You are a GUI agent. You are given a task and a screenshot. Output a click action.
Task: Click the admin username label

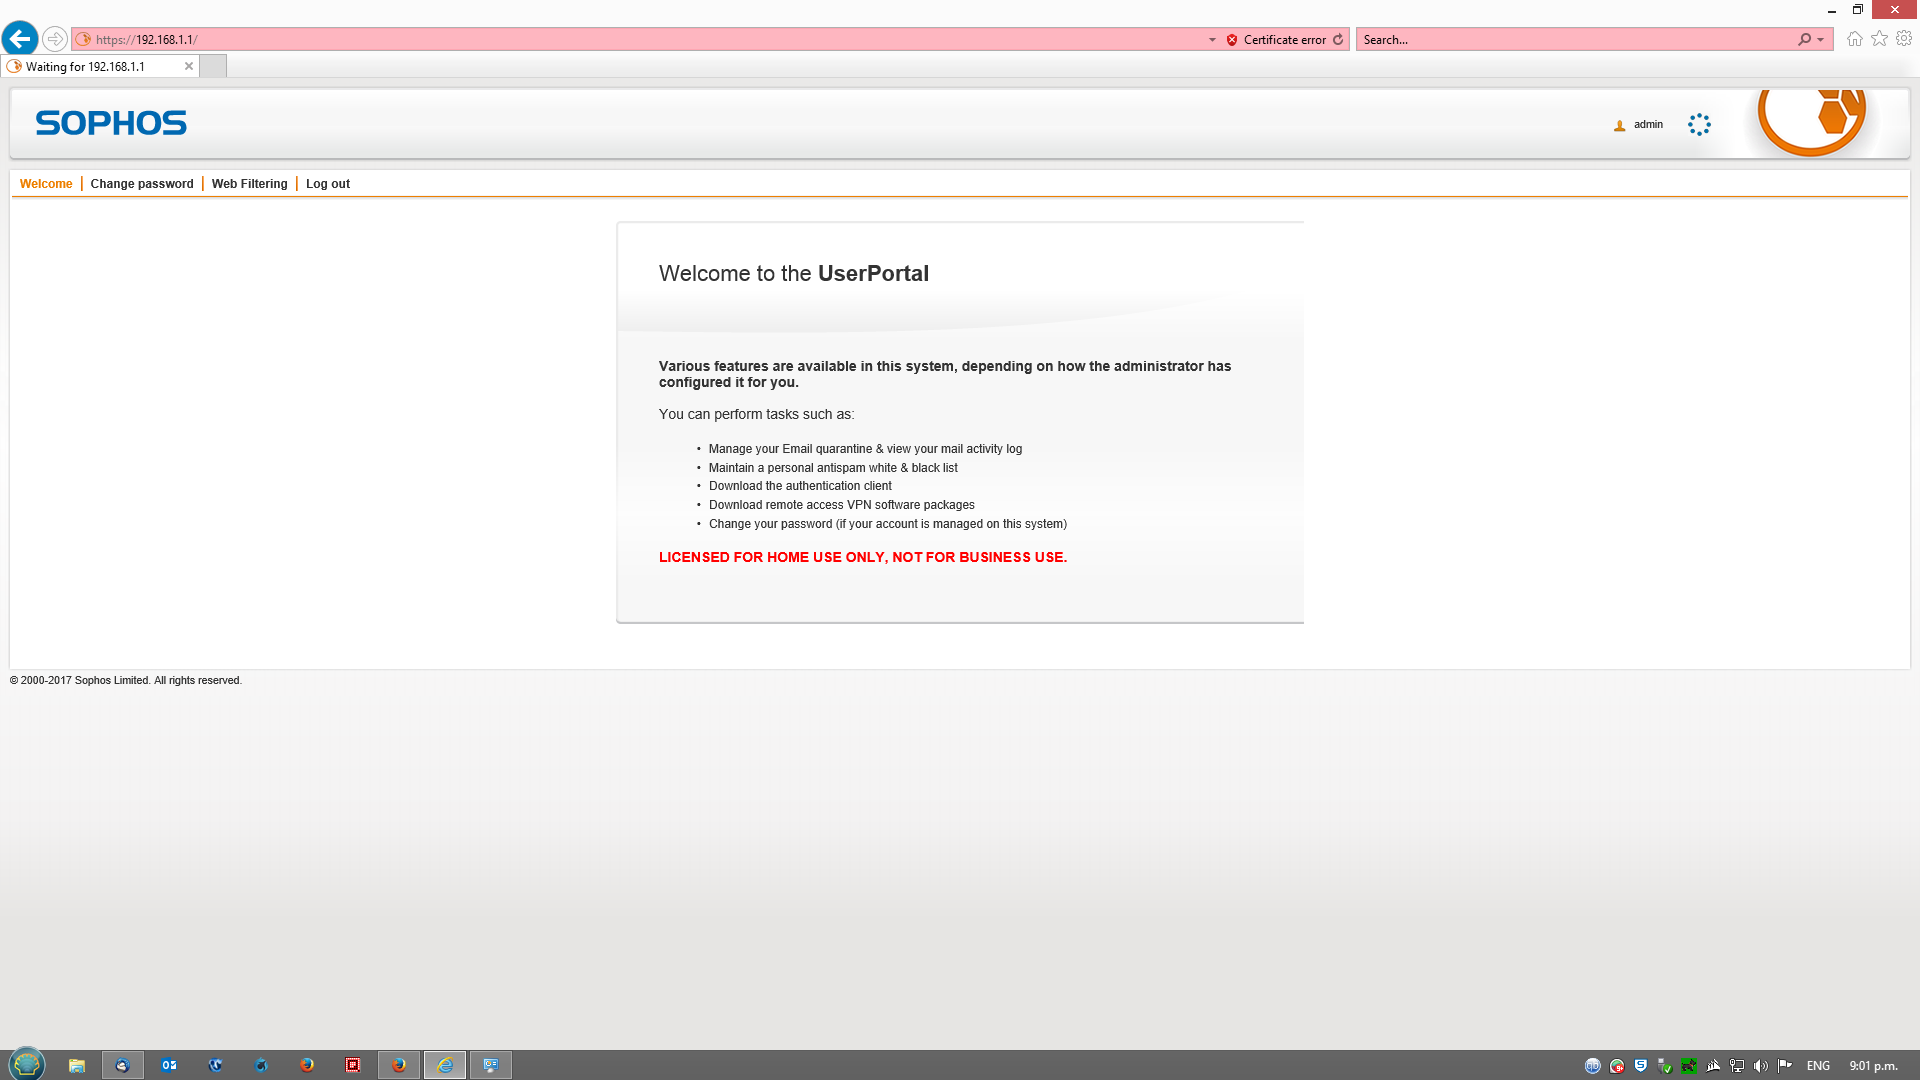1648,125
